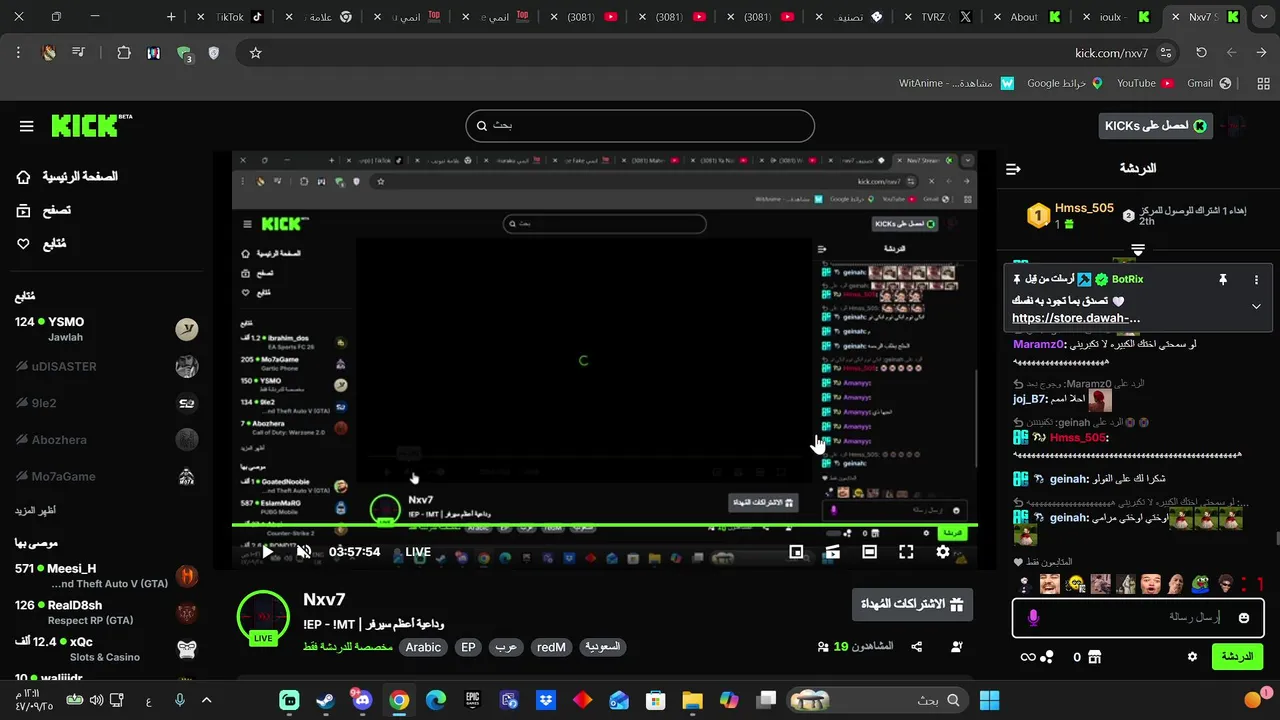Open Discord from the Windows taskbar
1280x720 pixels.
click(362, 700)
